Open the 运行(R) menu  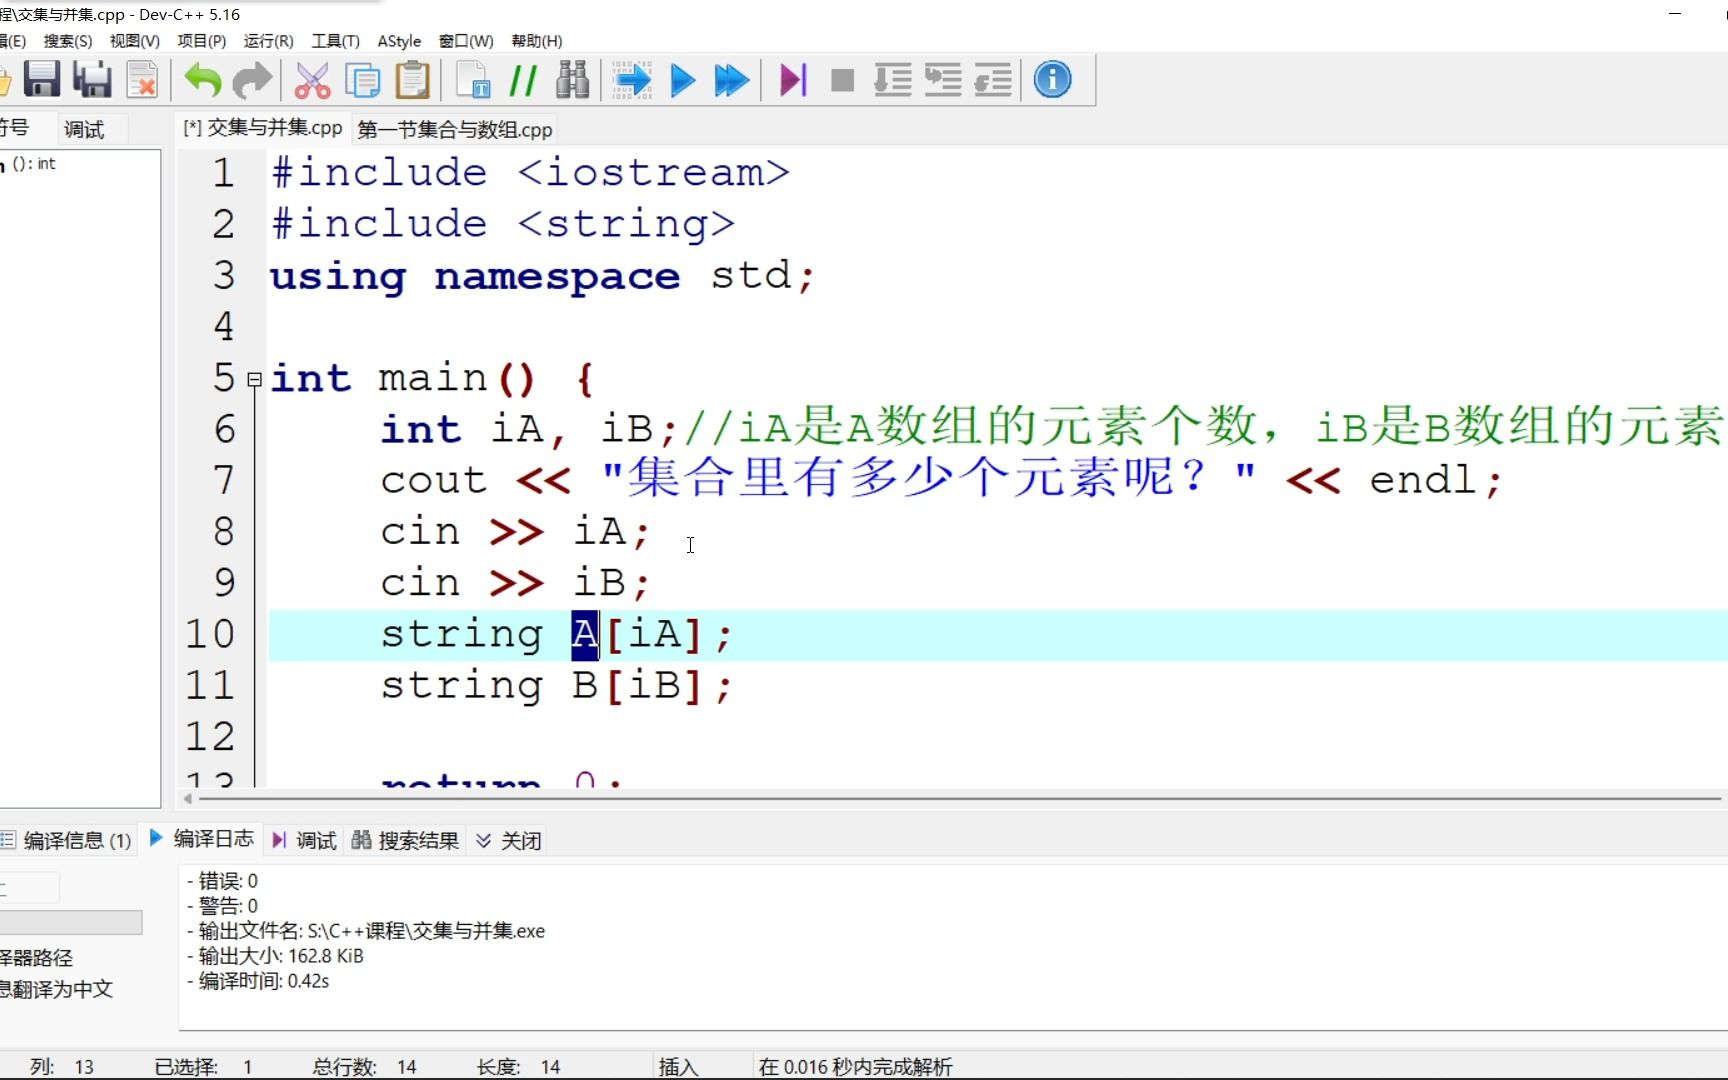(x=268, y=41)
